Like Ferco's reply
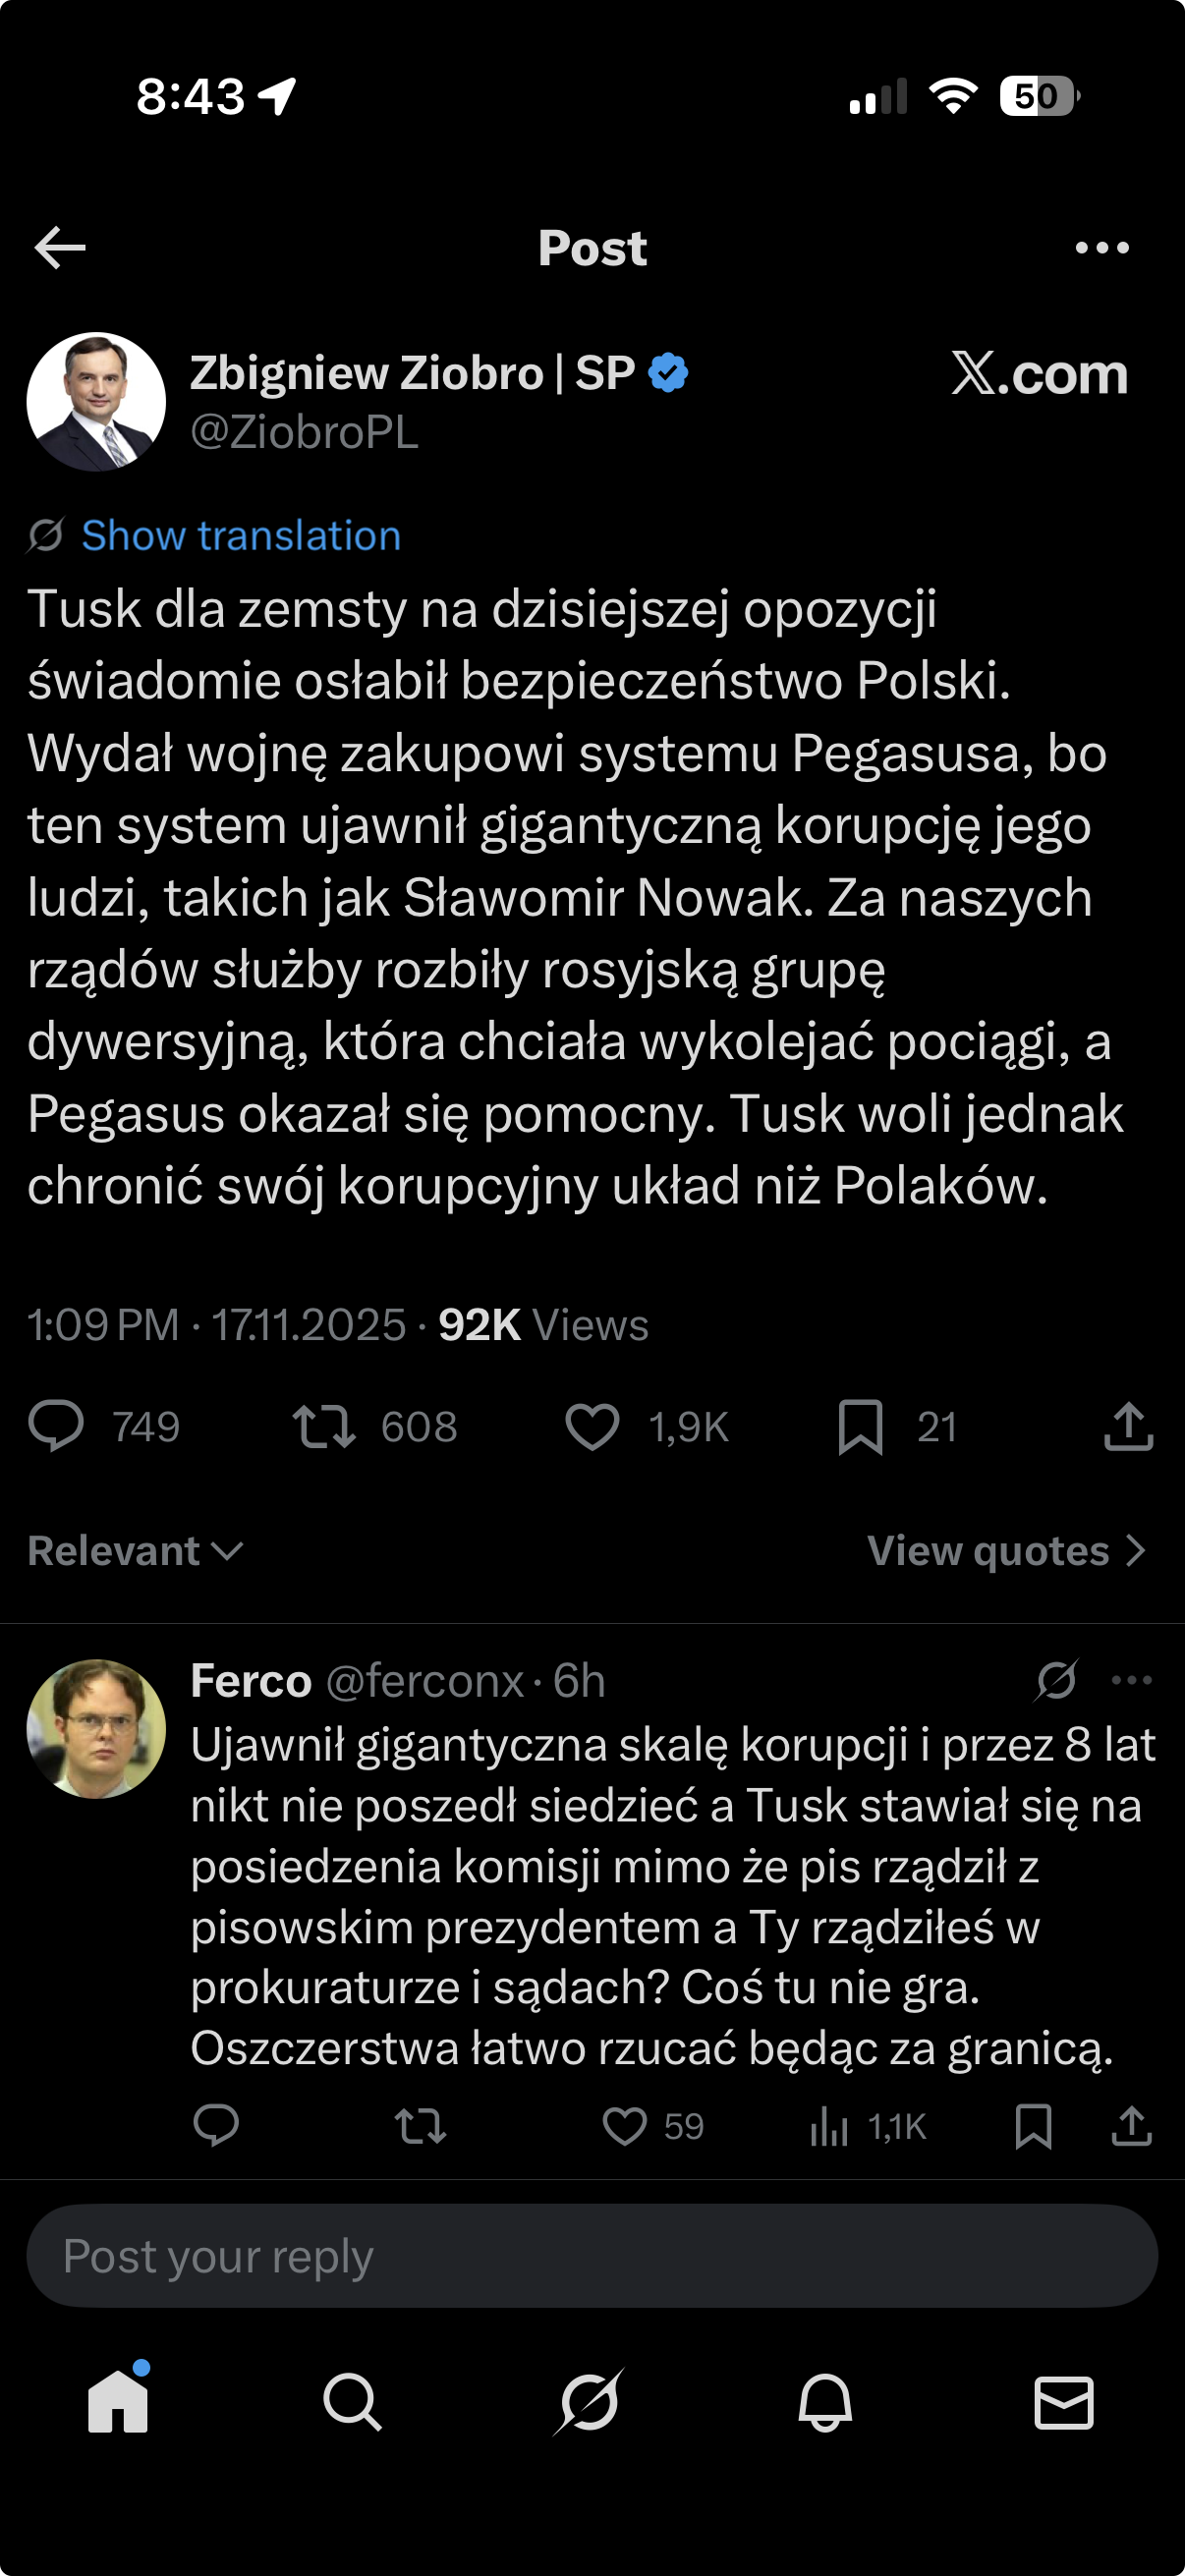The height and width of the screenshot is (2576, 1185). coord(625,2125)
